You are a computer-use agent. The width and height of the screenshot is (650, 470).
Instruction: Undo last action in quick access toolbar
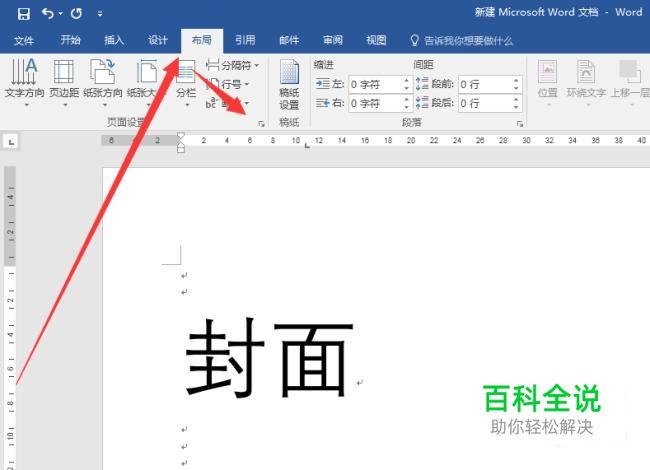pyautogui.click(x=47, y=14)
